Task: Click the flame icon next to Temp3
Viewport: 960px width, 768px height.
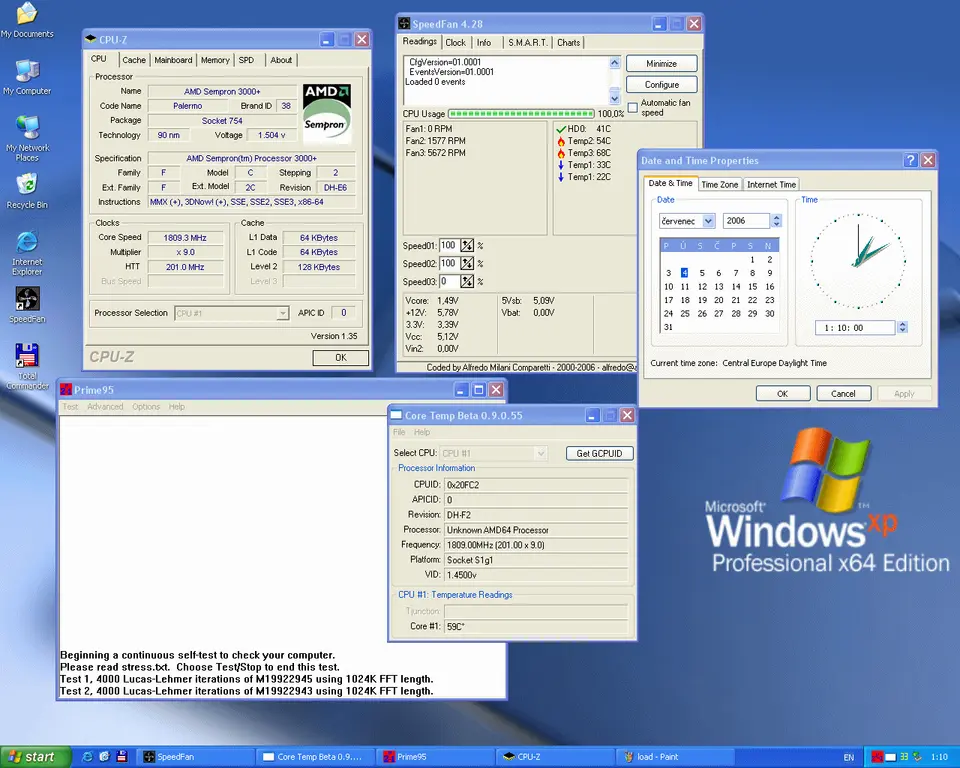Action: coord(561,153)
